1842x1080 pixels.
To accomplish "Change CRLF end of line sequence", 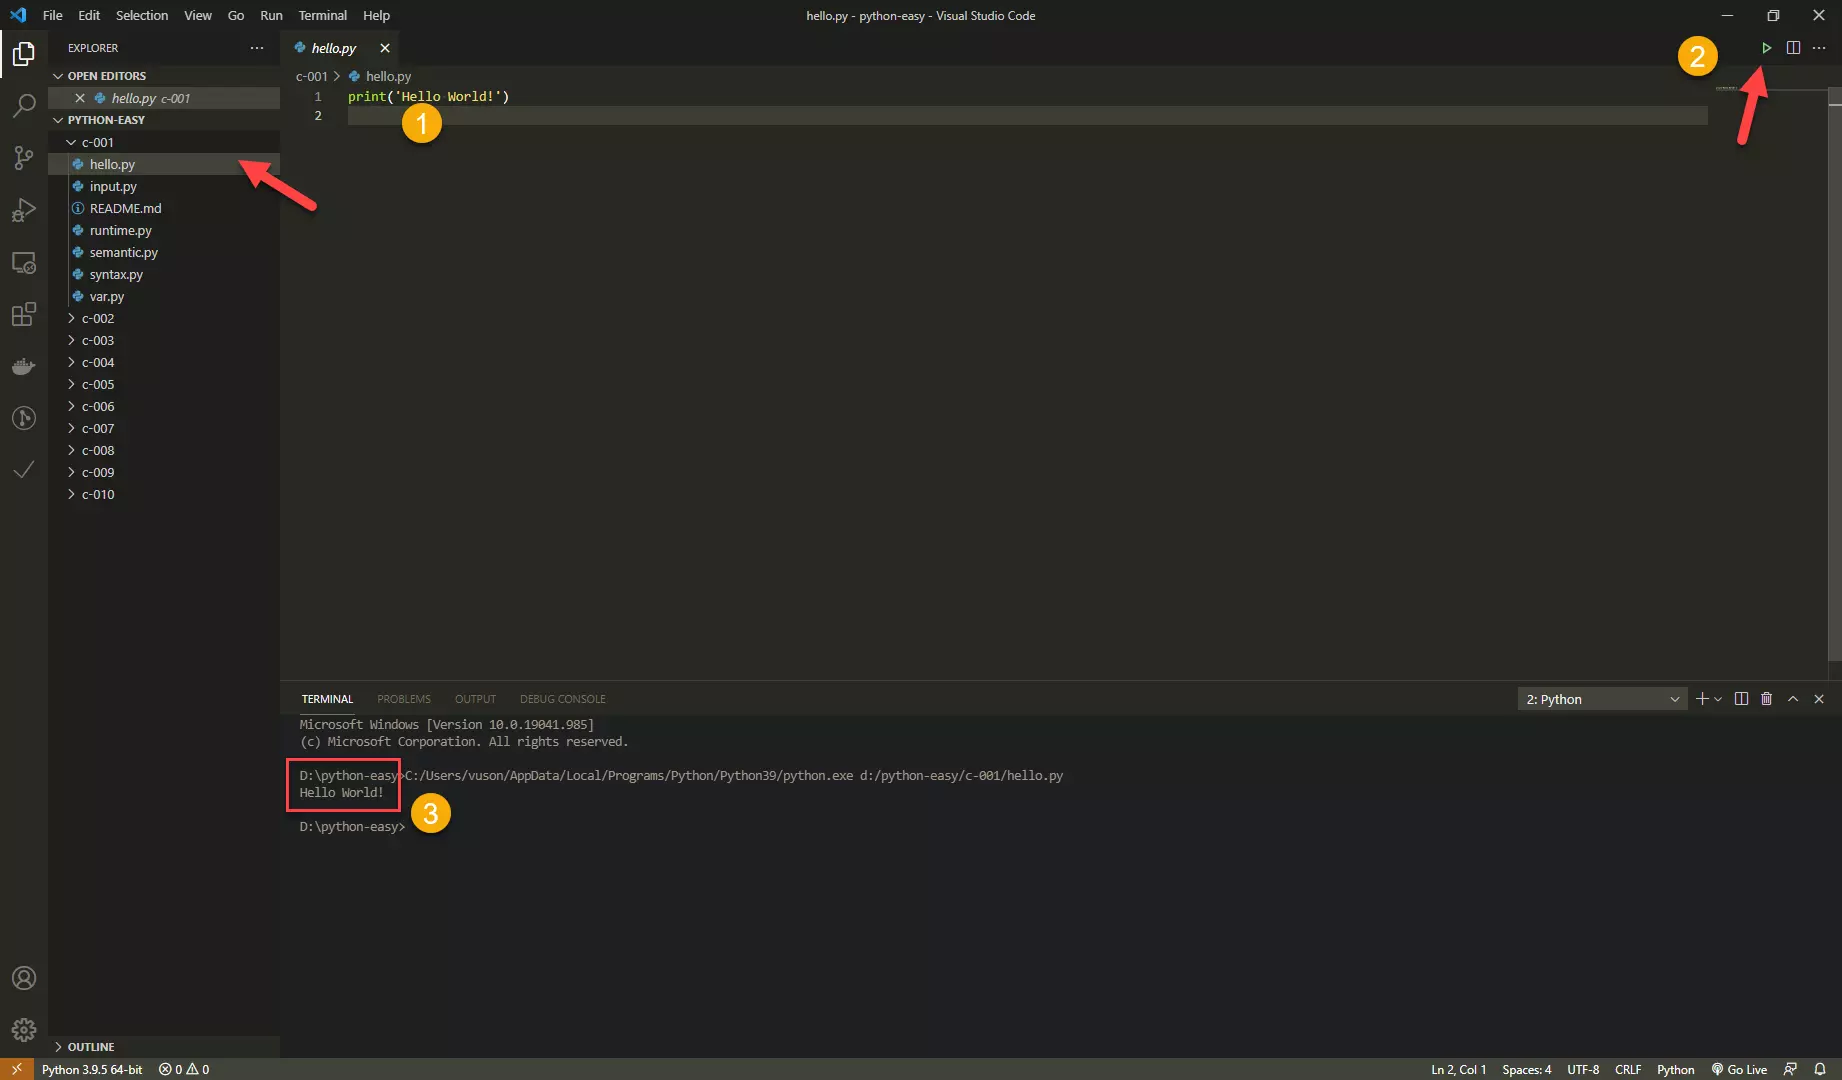I will click(x=1628, y=1069).
